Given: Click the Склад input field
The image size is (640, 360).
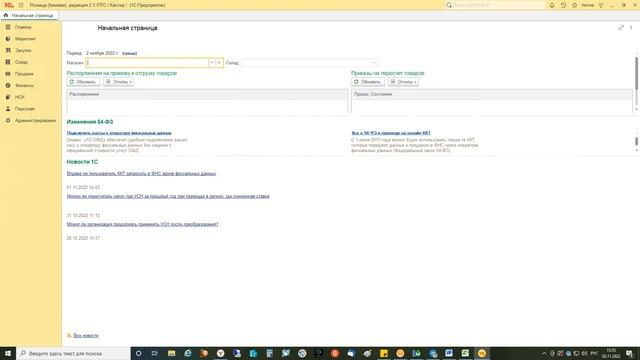Looking at the screenshot, I should (x=306, y=63).
